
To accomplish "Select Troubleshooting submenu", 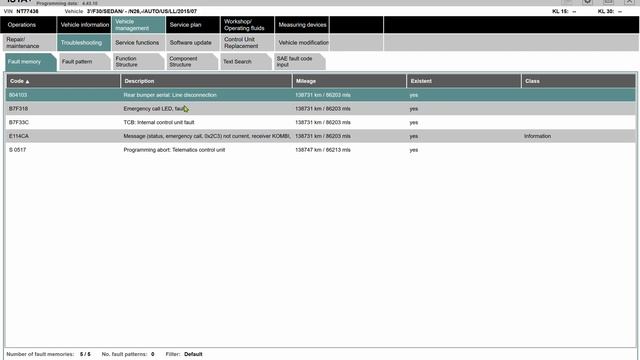I will point(84,42).
